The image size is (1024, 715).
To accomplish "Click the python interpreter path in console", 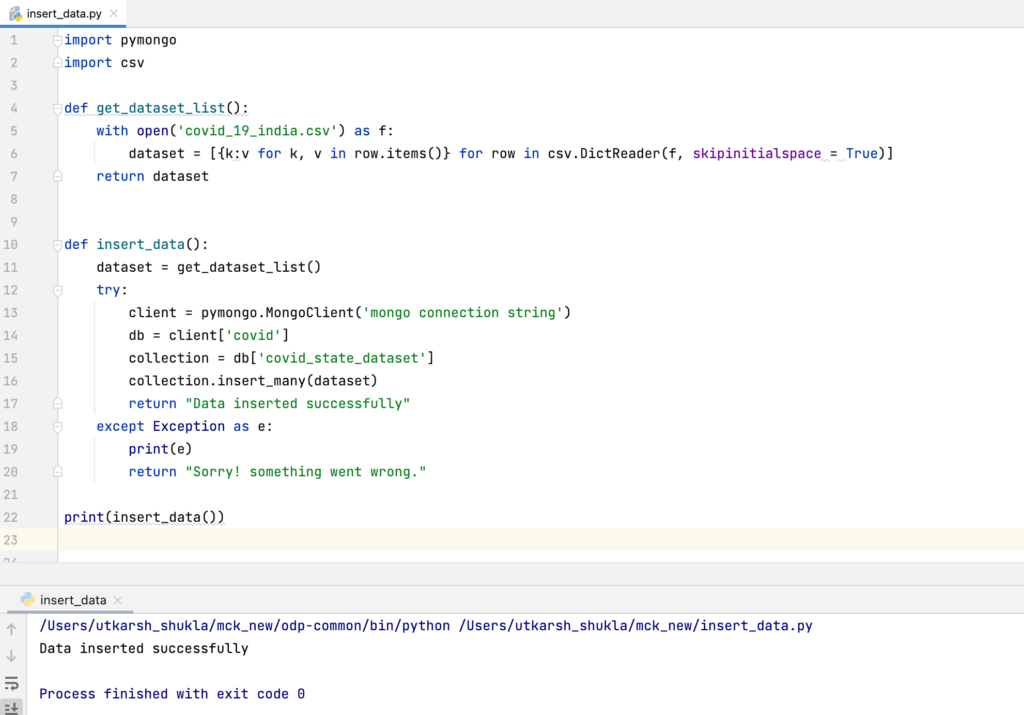I will (244, 626).
